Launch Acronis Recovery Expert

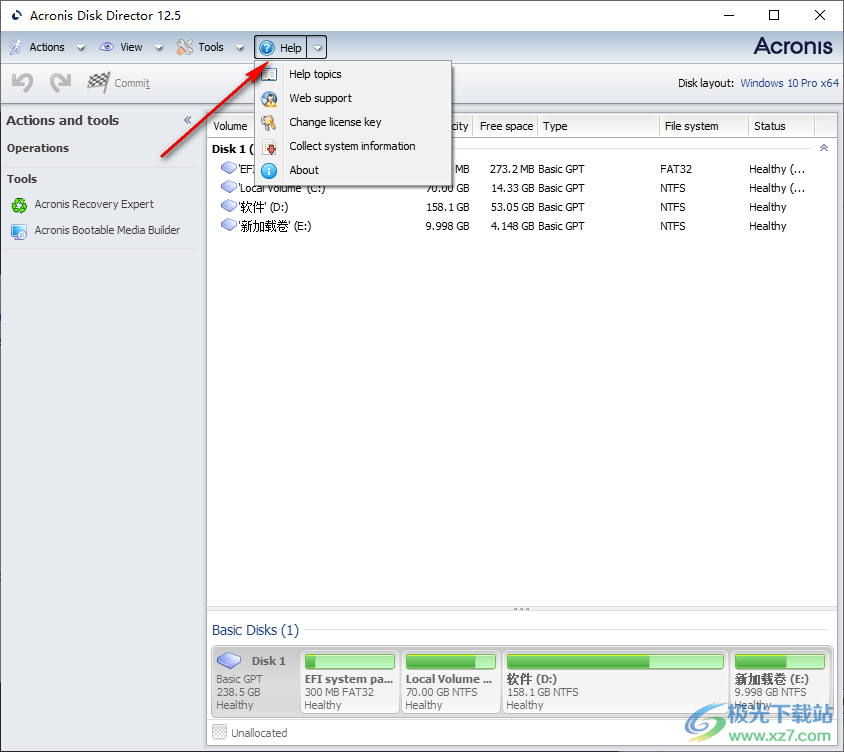tap(94, 205)
